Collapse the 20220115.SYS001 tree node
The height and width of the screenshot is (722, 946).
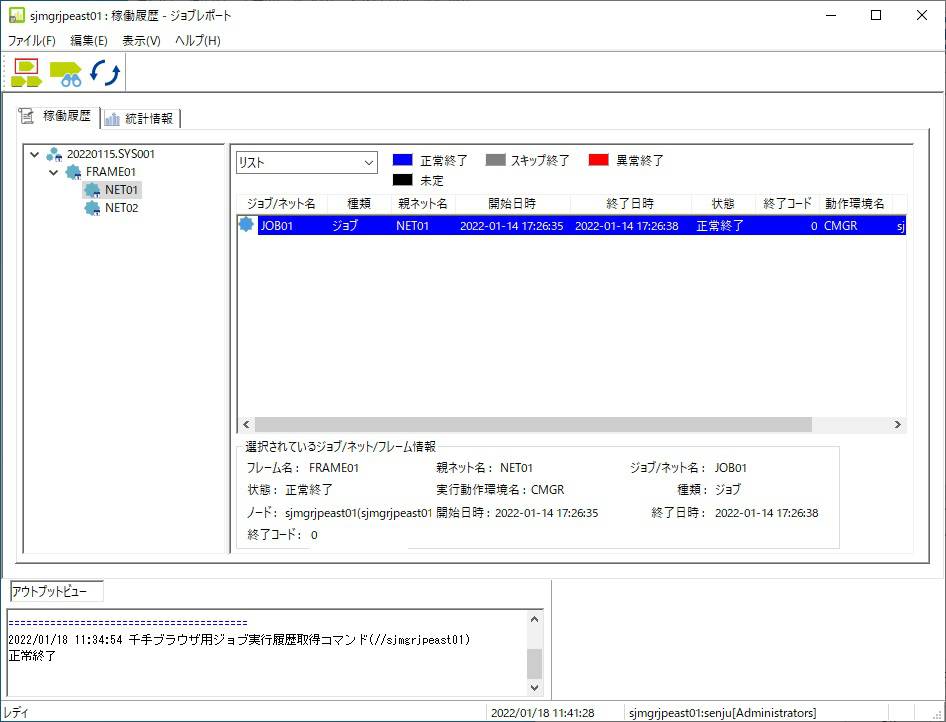pos(34,154)
